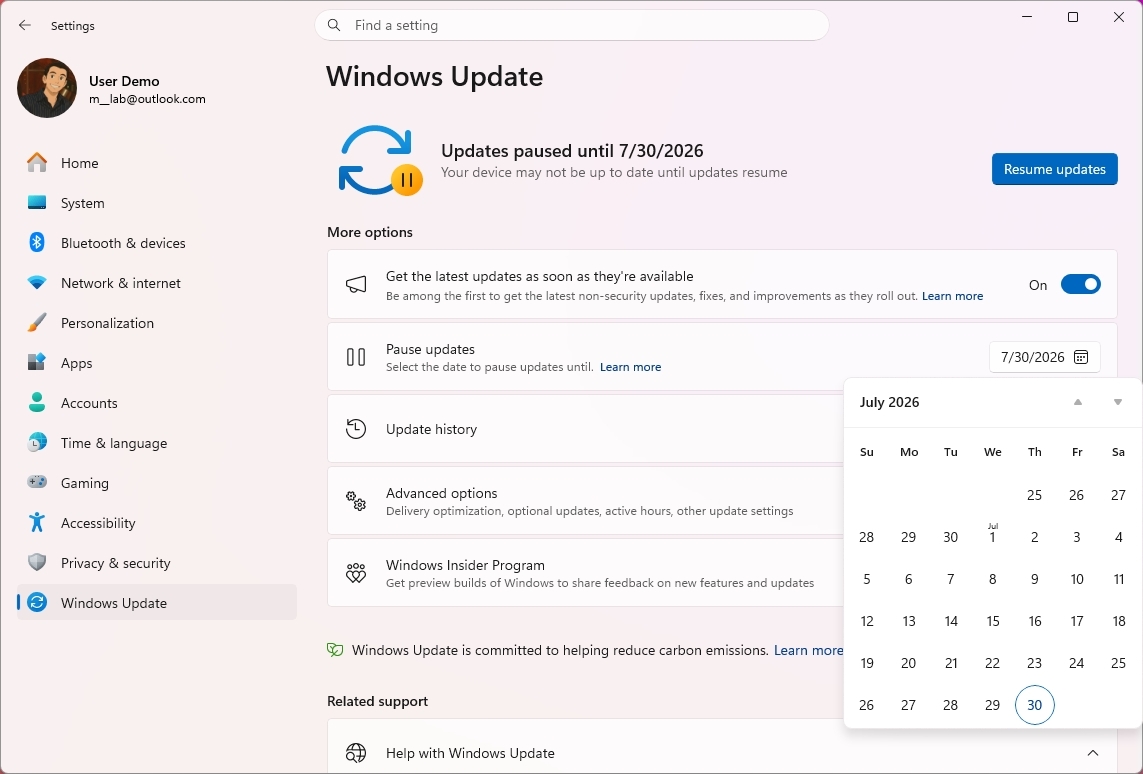Select July 4 in the calendar

tap(1118, 537)
